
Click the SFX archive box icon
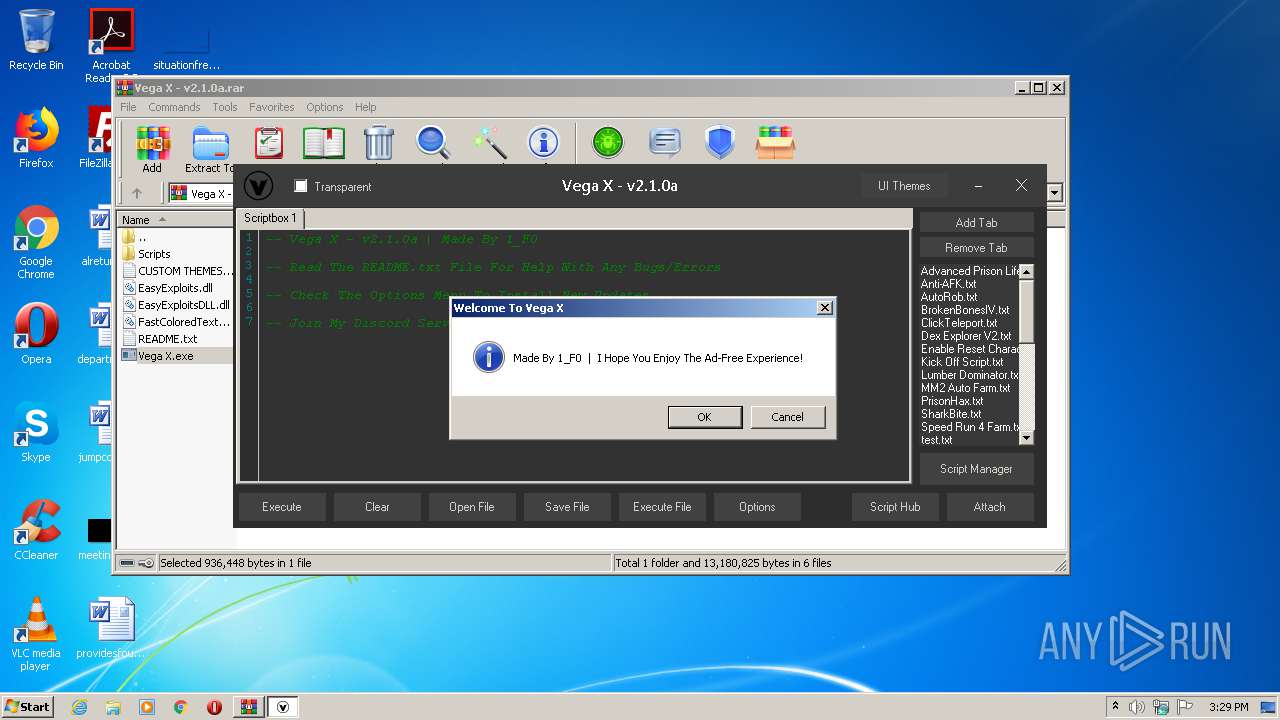tap(775, 143)
